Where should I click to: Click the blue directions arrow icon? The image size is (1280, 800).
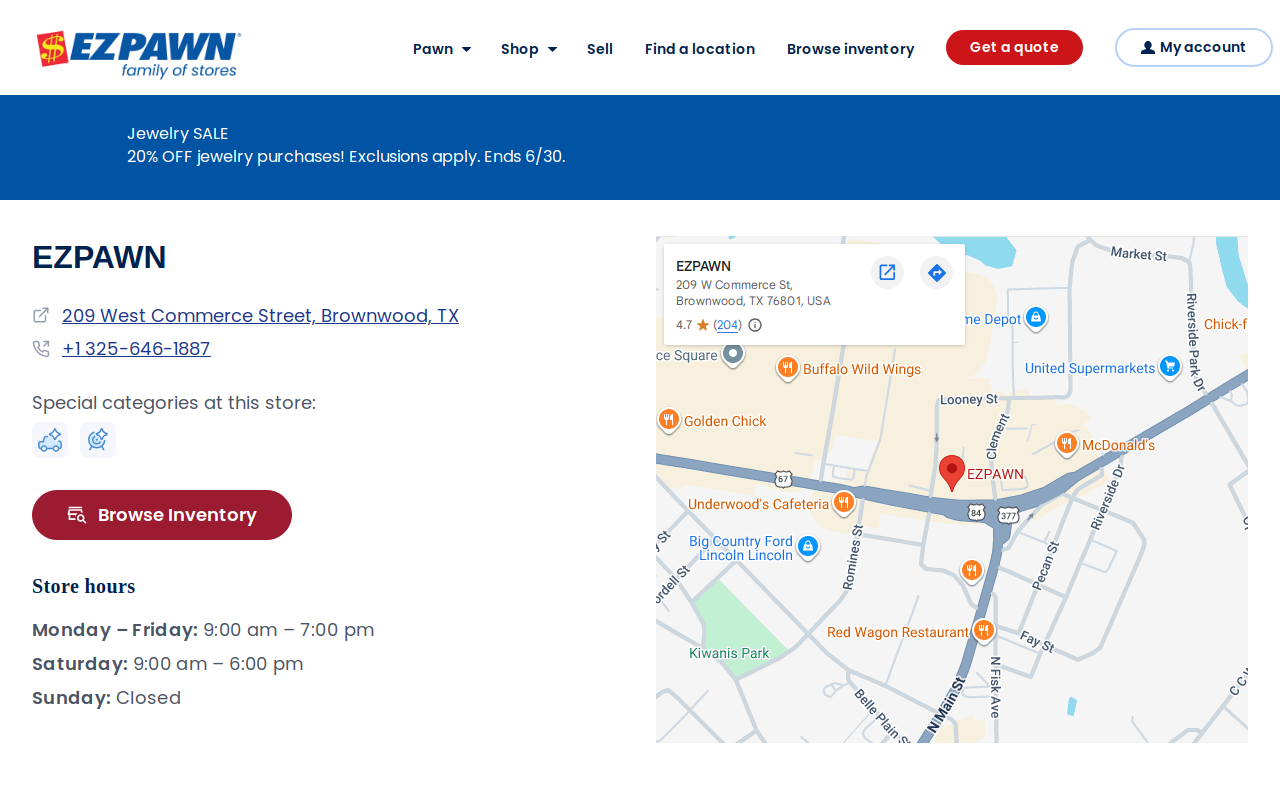(x=936, y=272)
